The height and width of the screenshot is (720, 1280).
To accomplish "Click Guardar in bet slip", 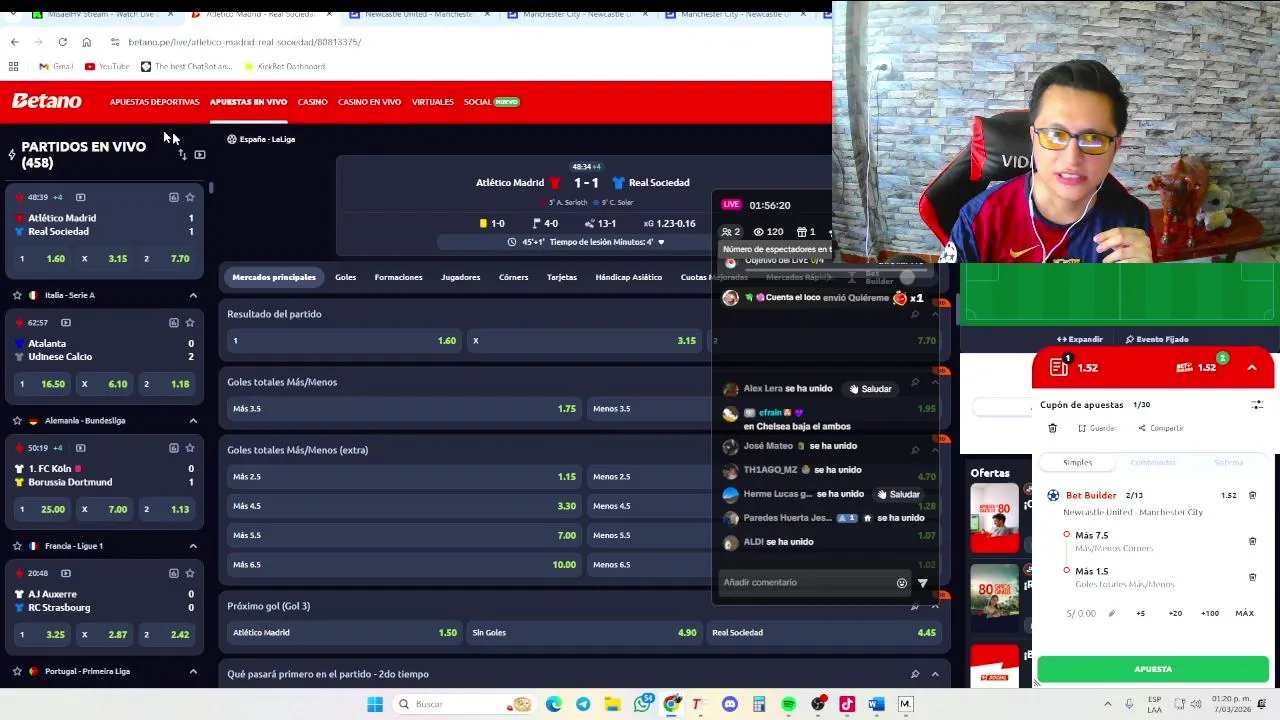I will [1096, 428].
